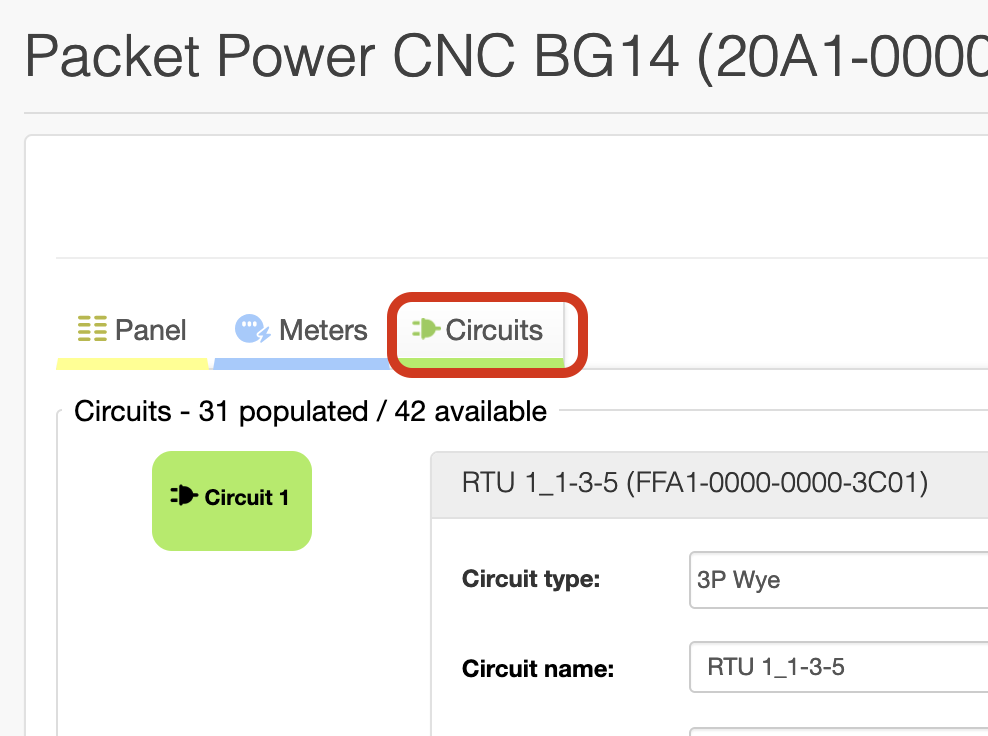Screen dimensions: 988x736
Task: Select the green Circuit 1 button
Action: 231,500
